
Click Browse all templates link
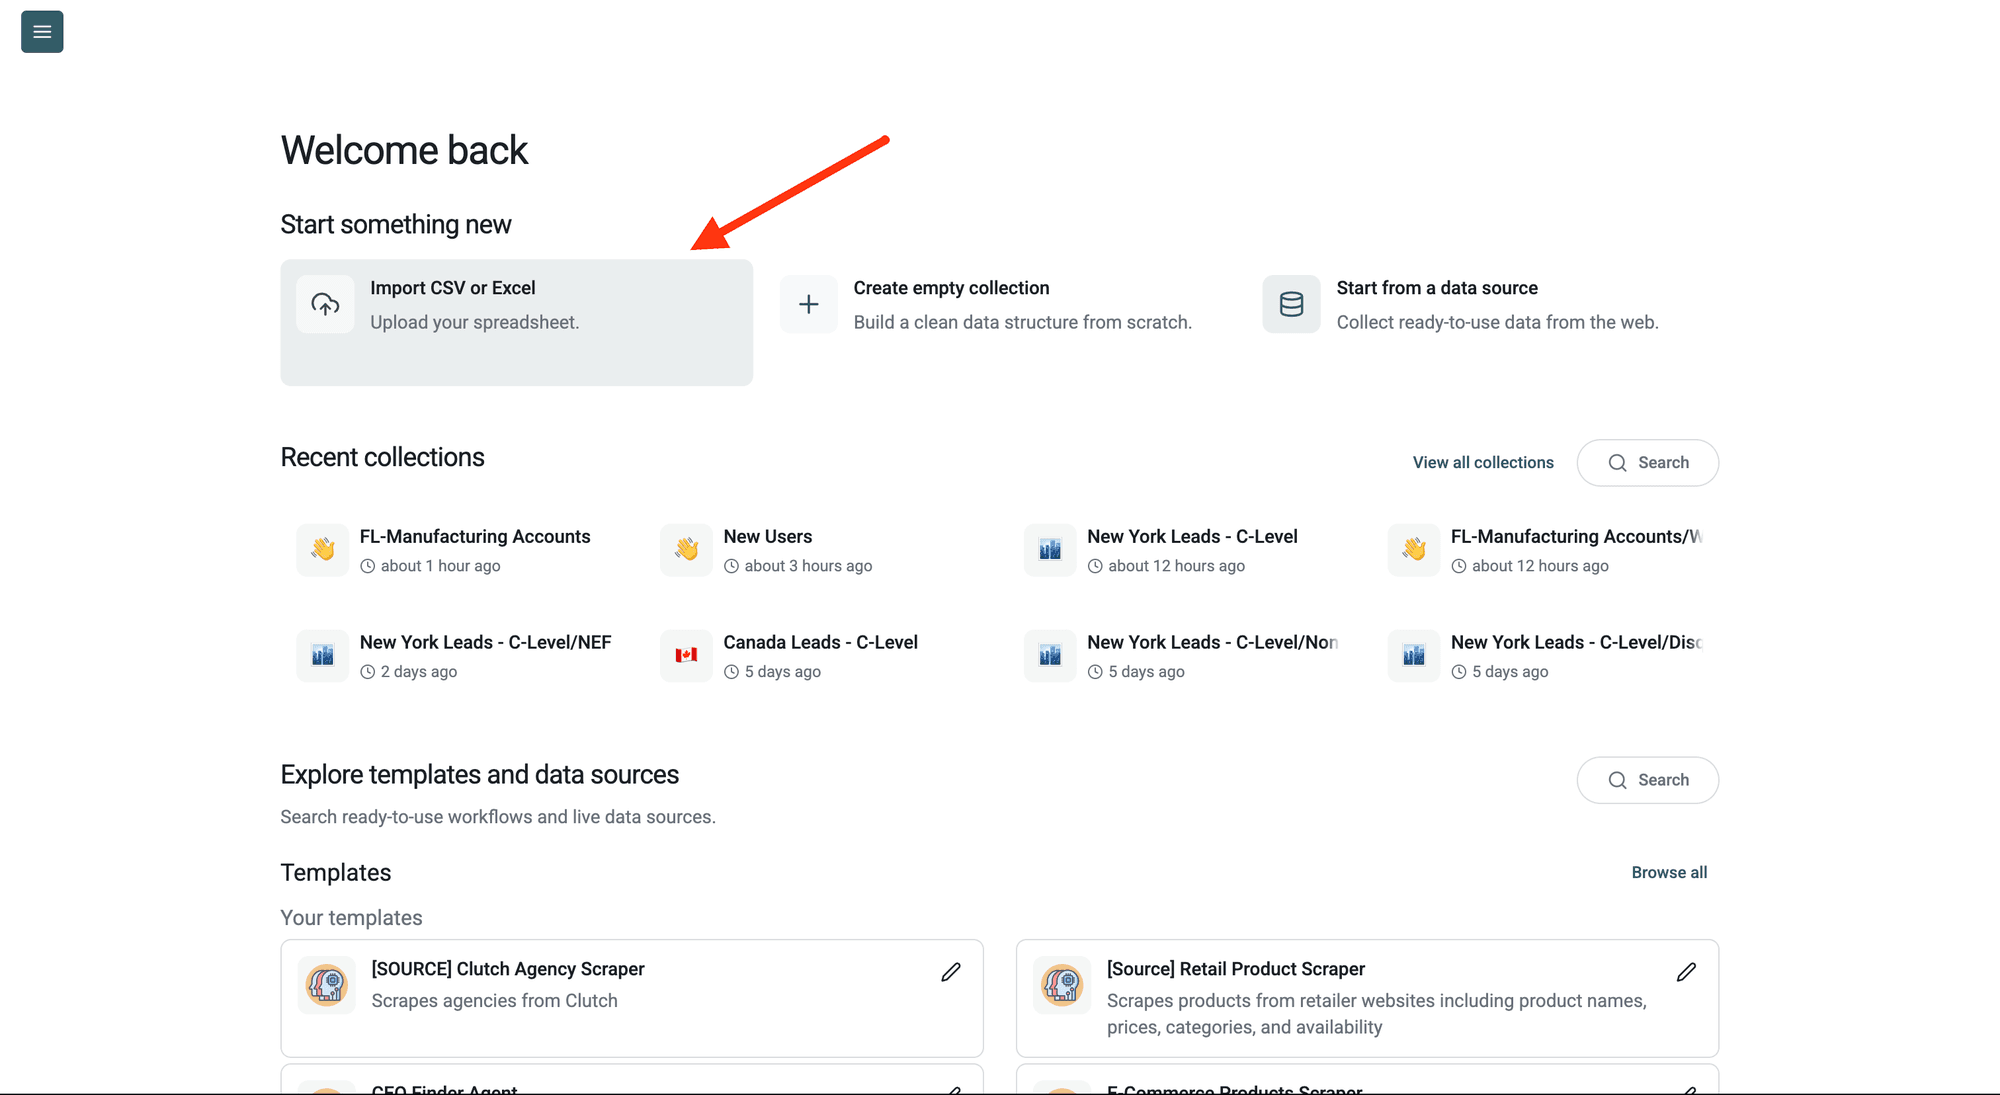pyautogui.click(x=1669, y=873)
